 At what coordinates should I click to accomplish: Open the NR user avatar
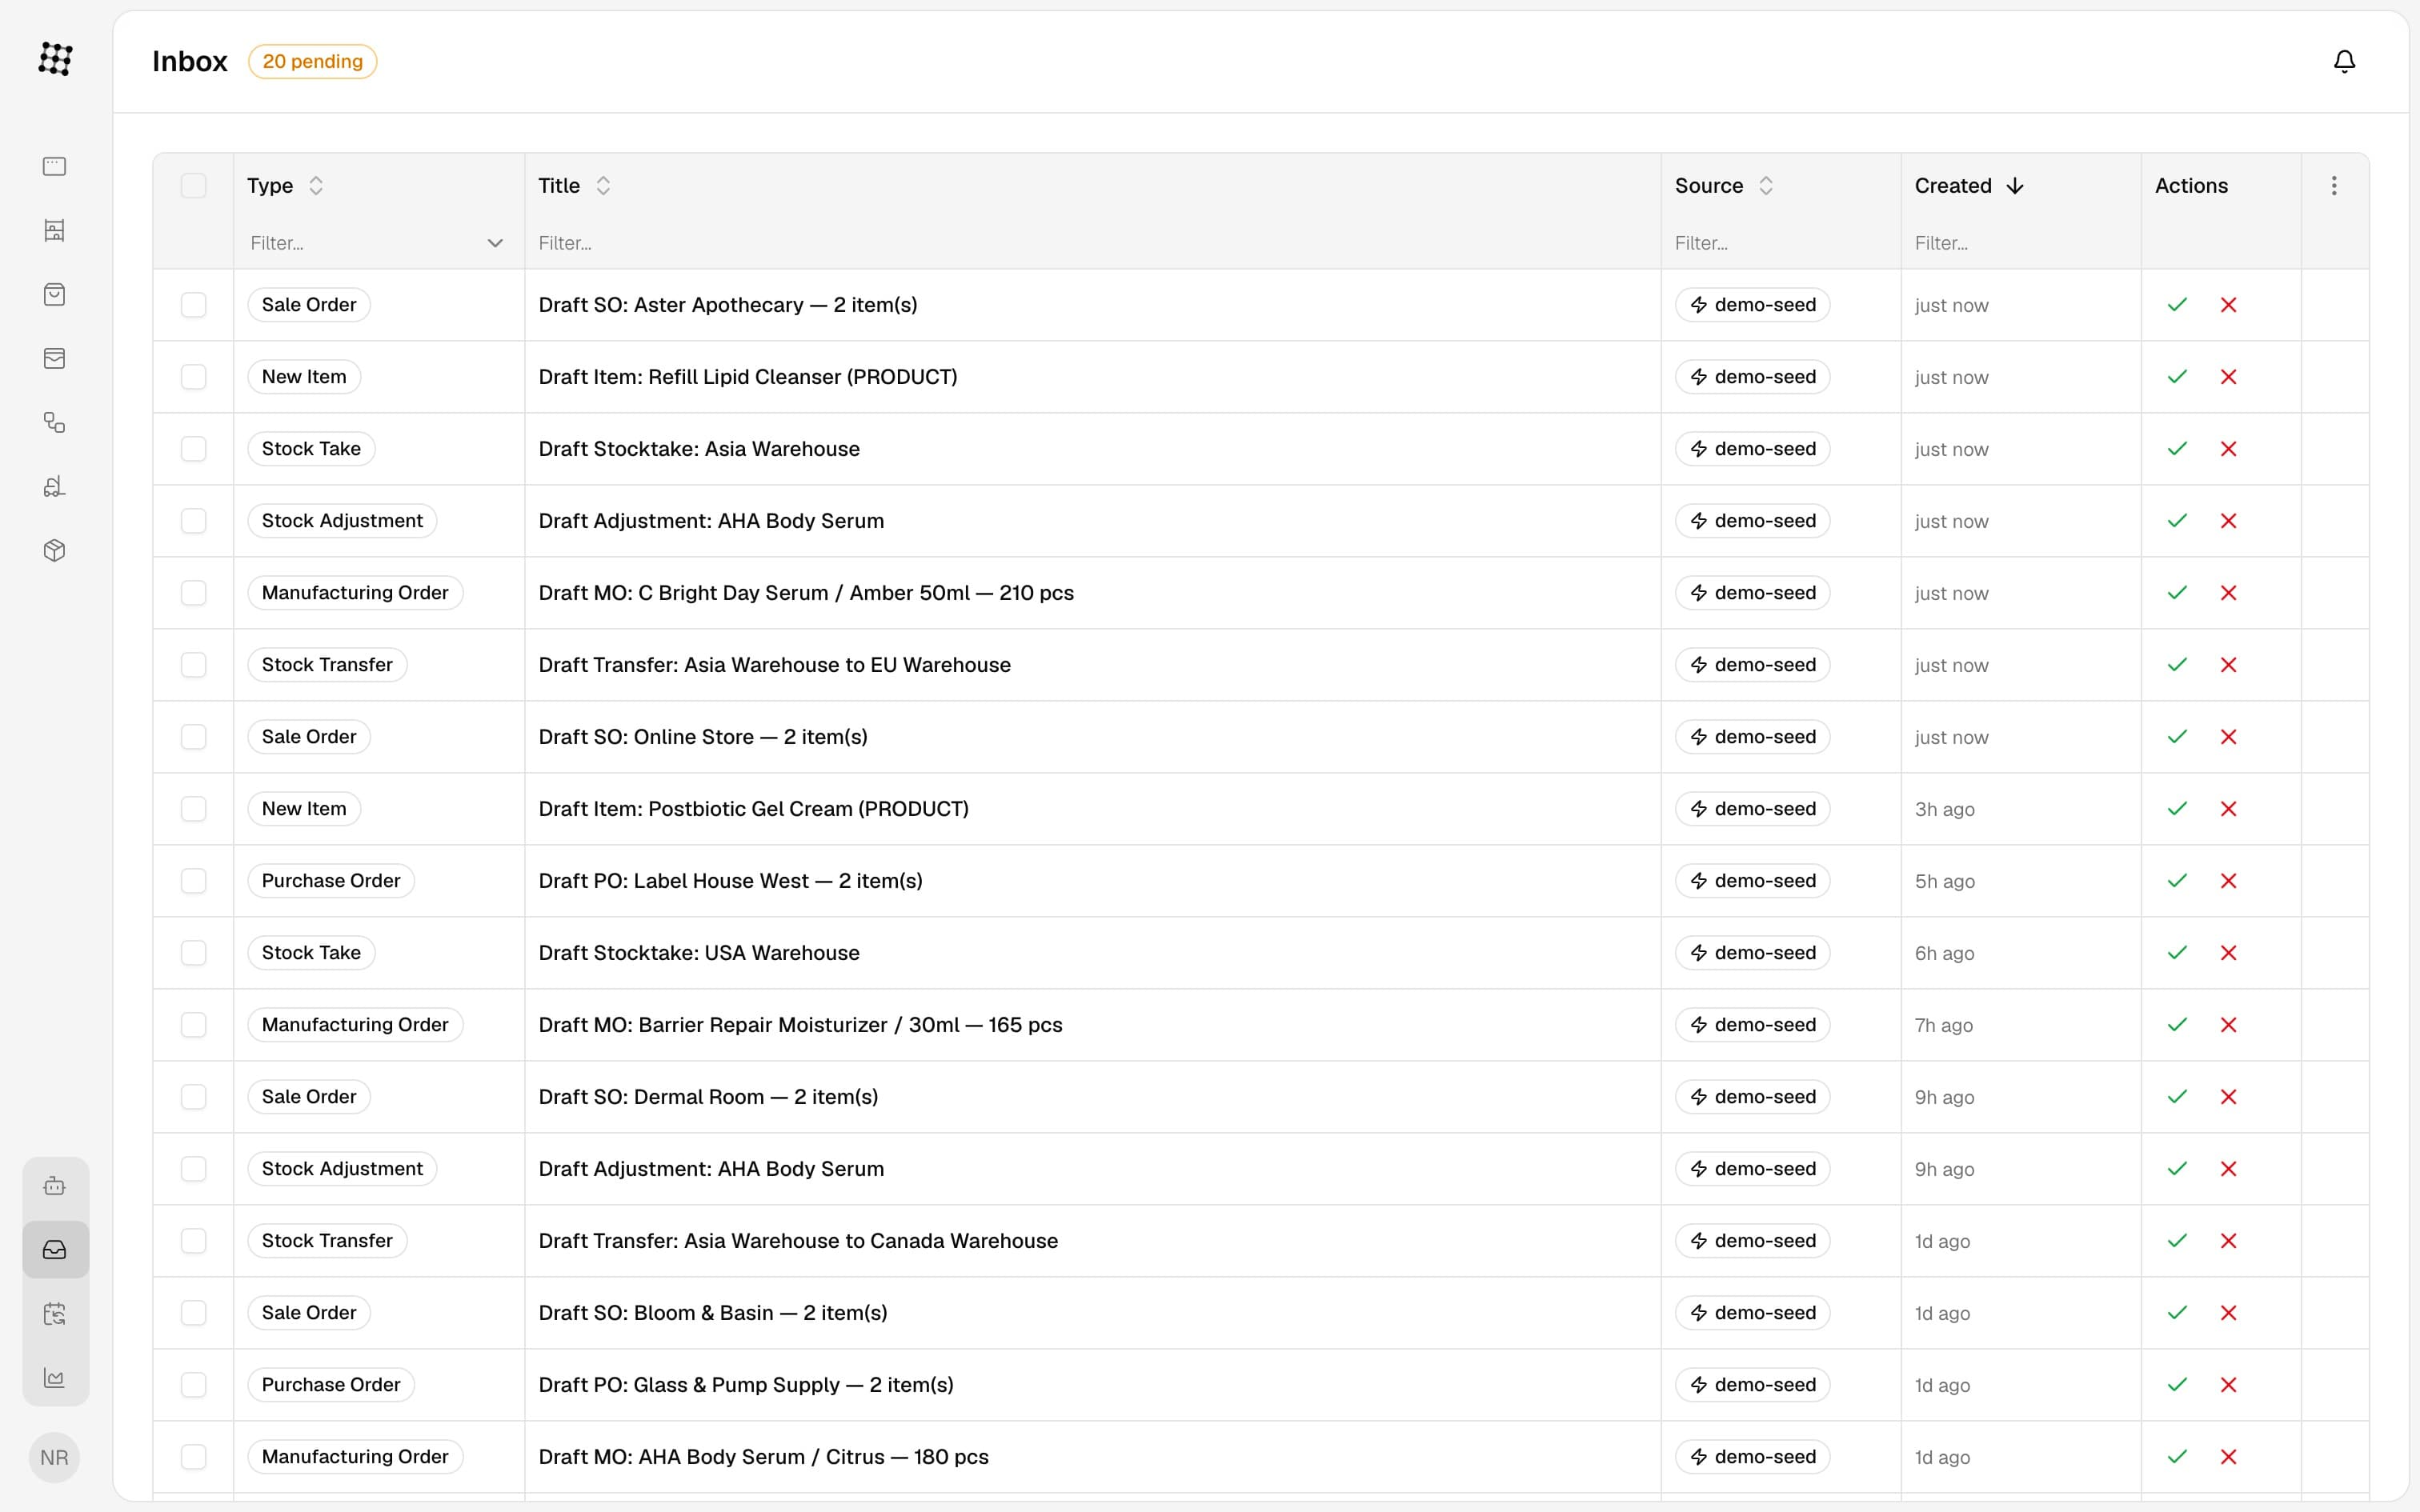point(55,1457)
